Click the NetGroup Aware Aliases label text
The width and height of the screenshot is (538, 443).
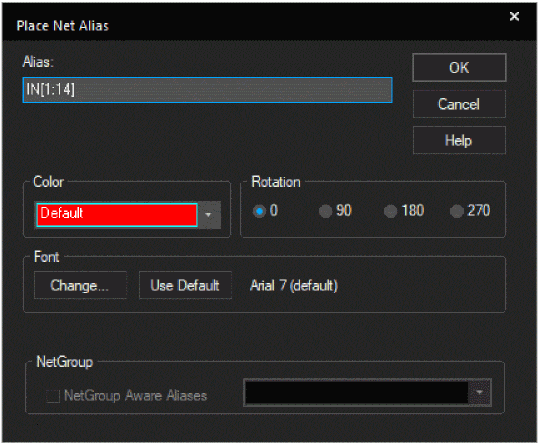(x=136, y=396)
